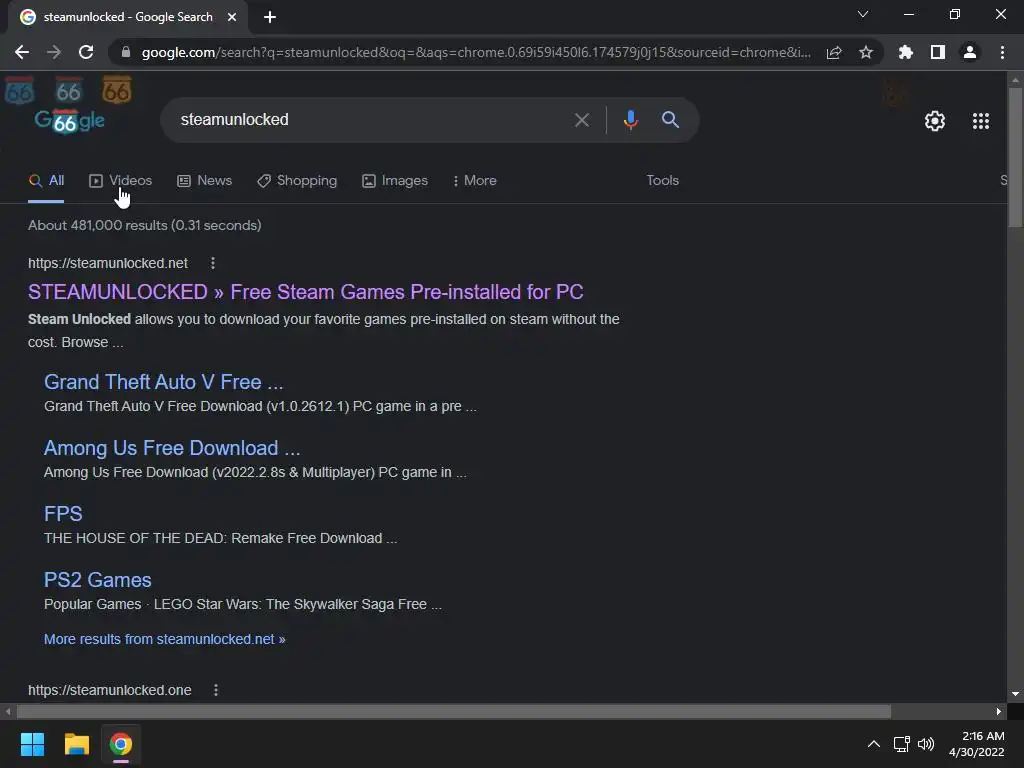Screen dimensions: 1024x768
Task: Bookmark this page with the star icon
Action: click(x=866, y=52)
